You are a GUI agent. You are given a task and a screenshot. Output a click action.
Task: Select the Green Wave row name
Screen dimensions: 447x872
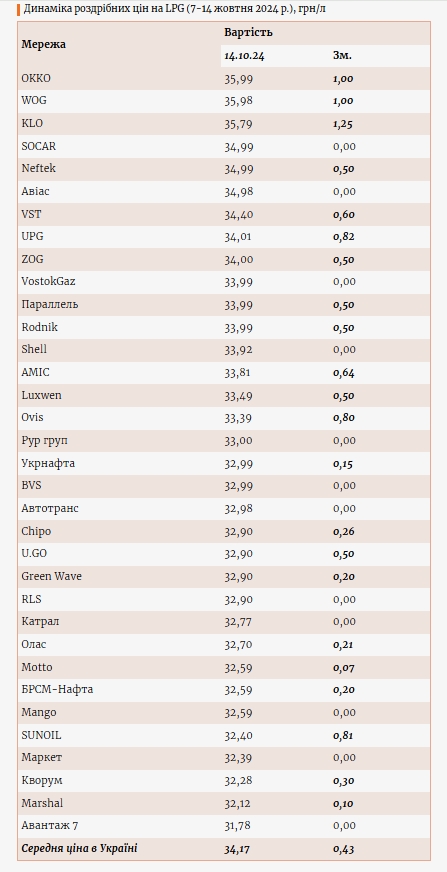[x=52, y=576]
